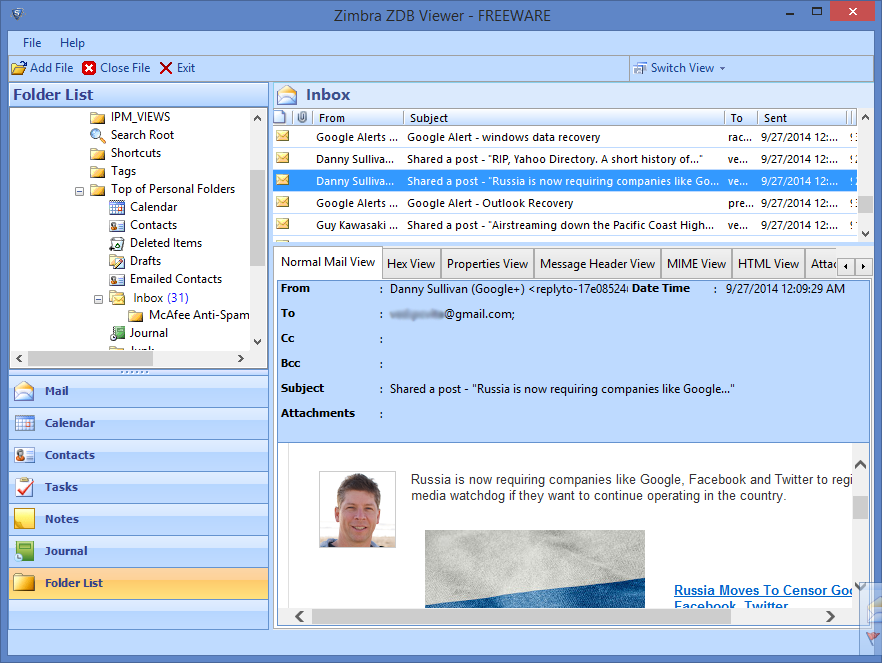The image size is (882, 663).
Task: Select the Search Root magnifier icon
Action: click(98, 135)
